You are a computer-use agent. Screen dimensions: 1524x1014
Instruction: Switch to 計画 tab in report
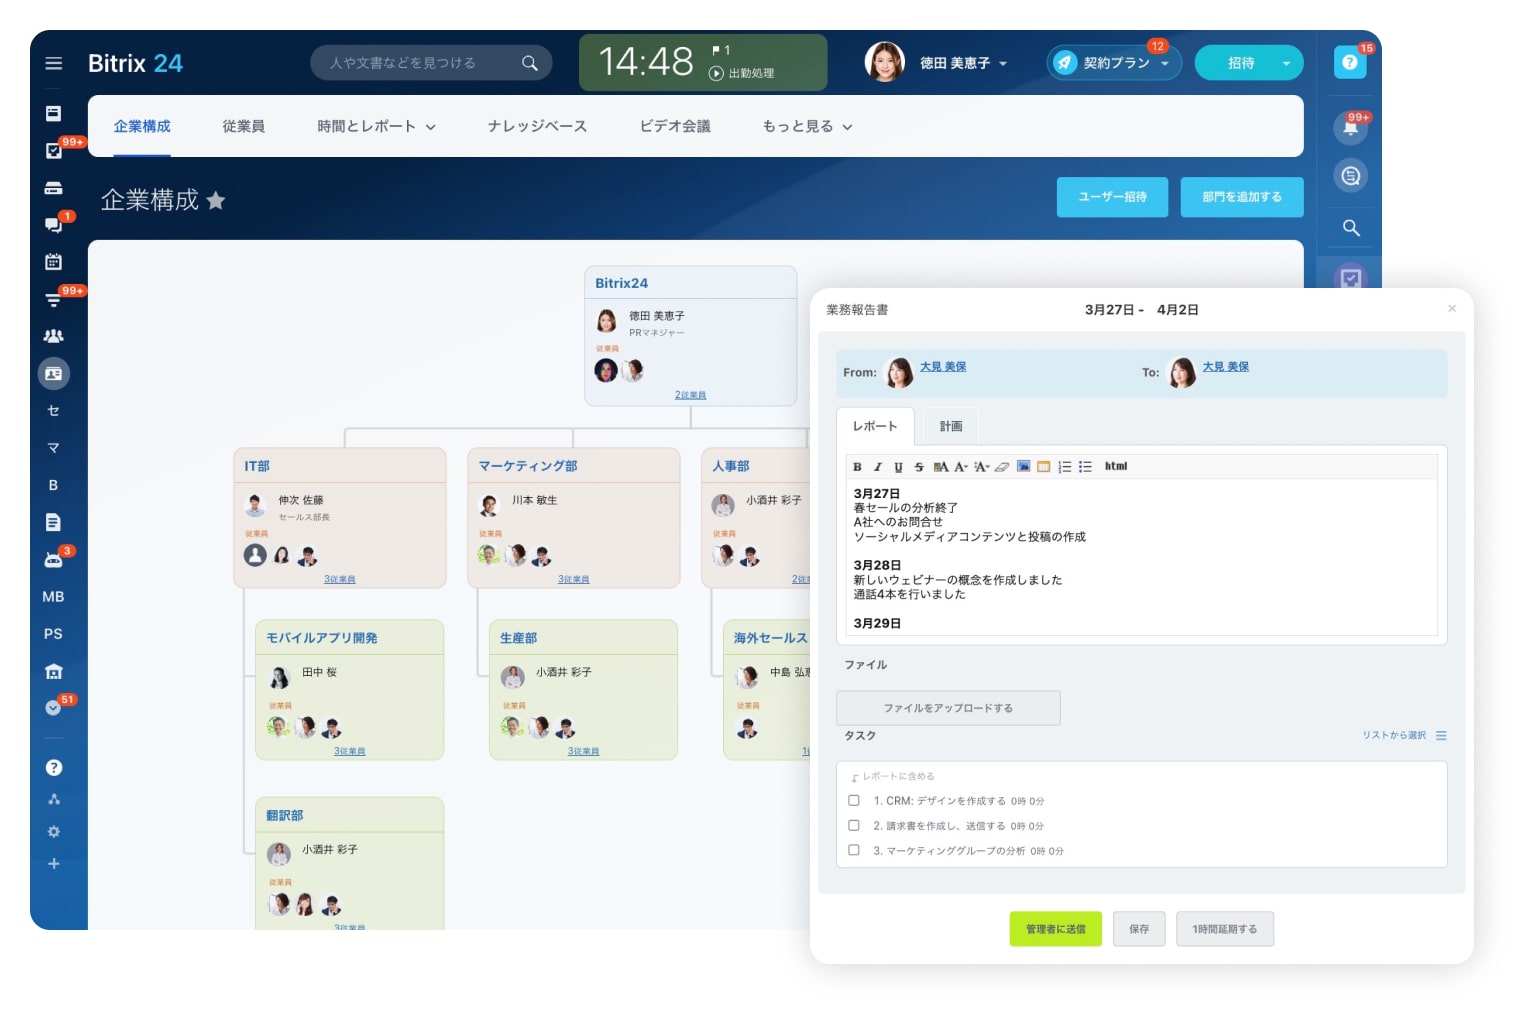pos(951,426)
